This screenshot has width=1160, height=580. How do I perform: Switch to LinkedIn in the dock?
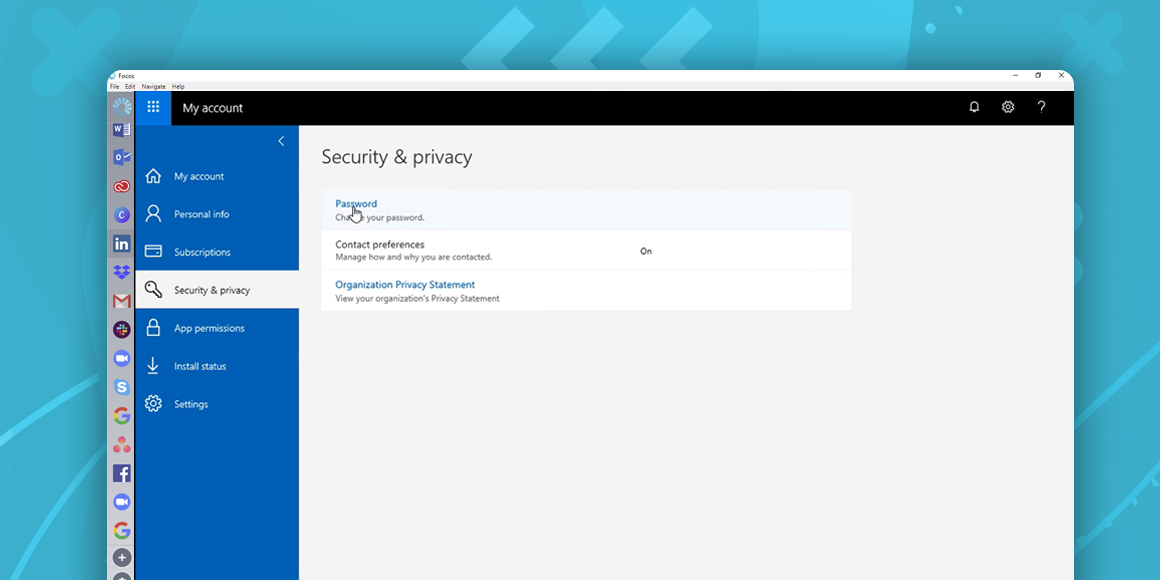tap(121, 243)
